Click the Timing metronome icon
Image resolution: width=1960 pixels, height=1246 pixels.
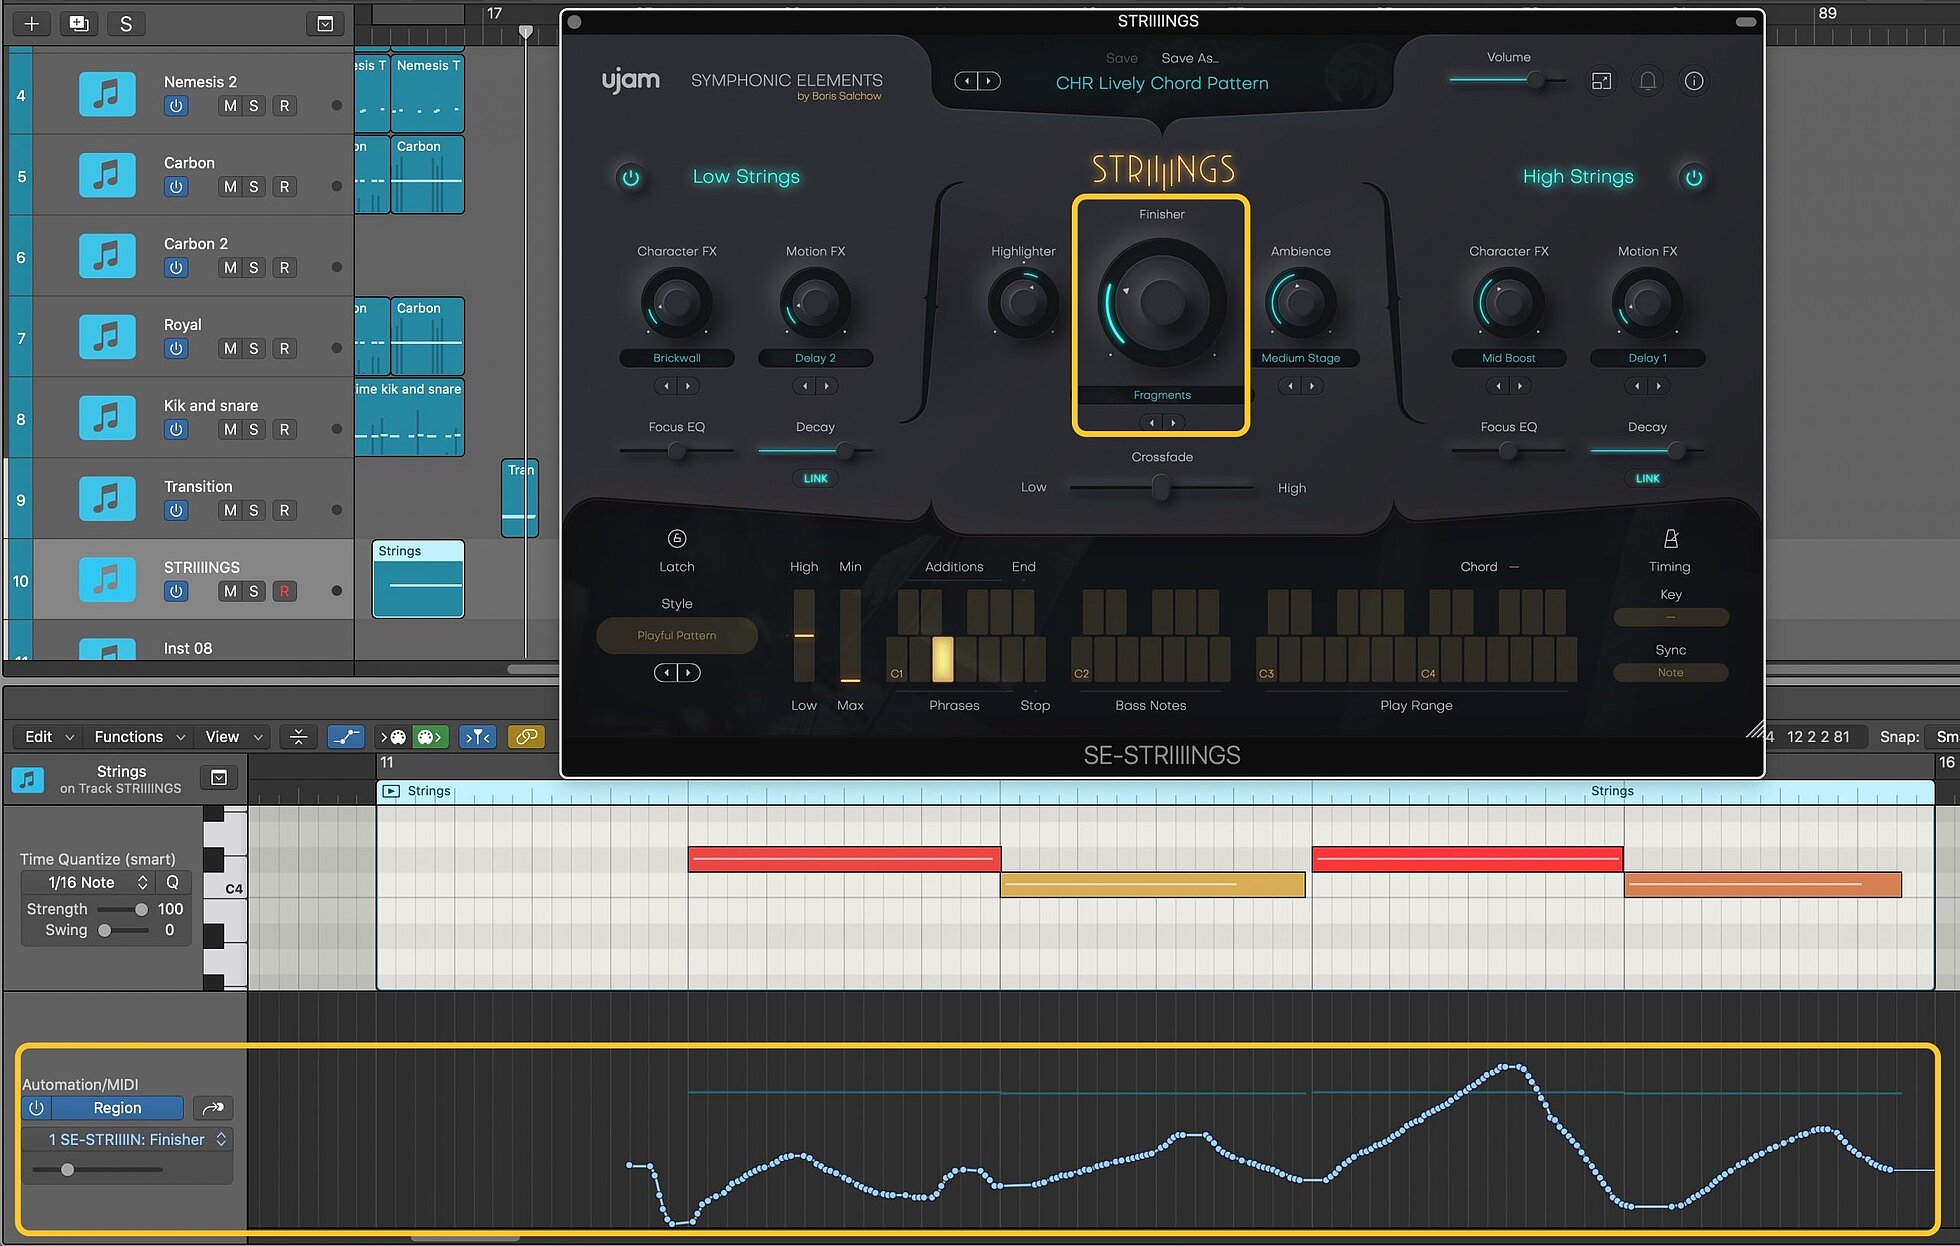coord(1670,539)
